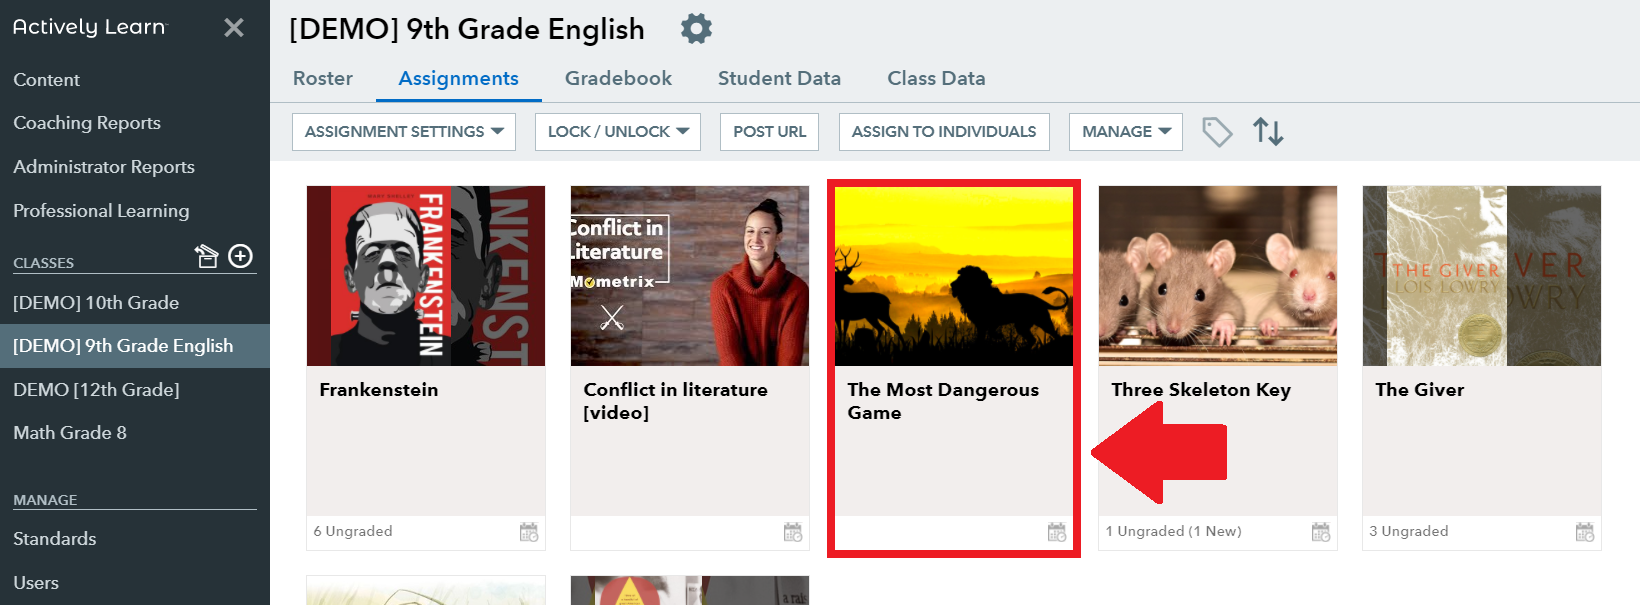Open The Most Dangerous Game calendar icon
Image resolution: width=1640 pixels, height=605 pixels.
pyautogui.click(x=1057, y=532)
